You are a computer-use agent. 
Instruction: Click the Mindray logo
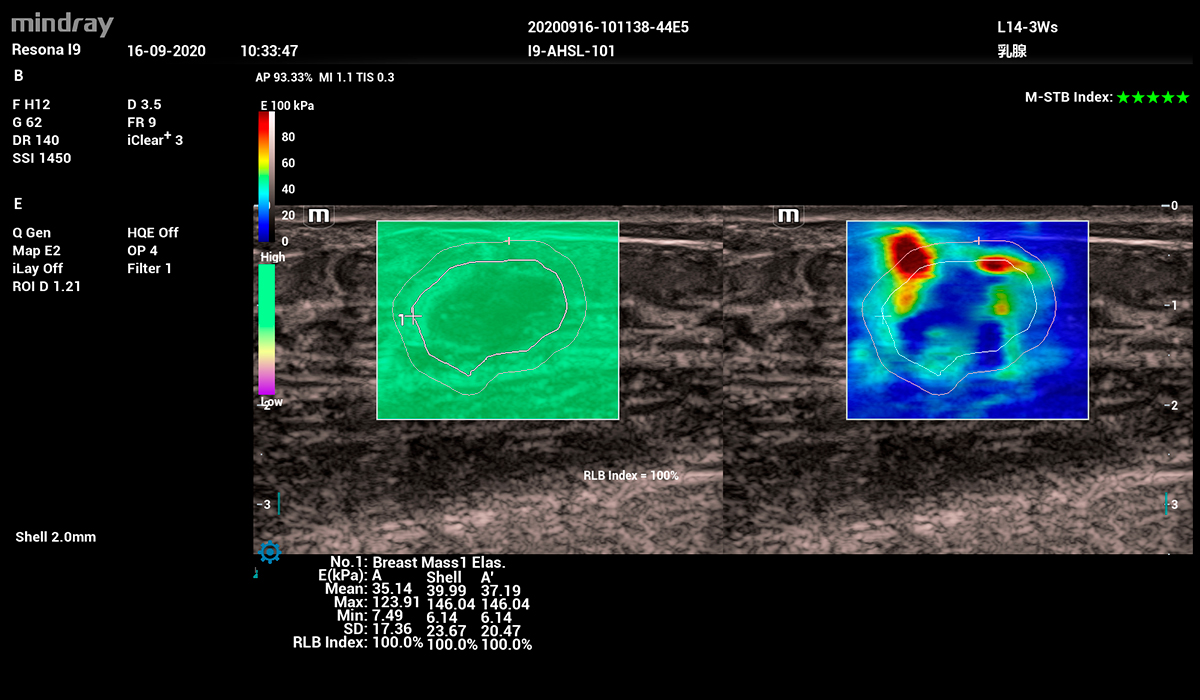62,24
